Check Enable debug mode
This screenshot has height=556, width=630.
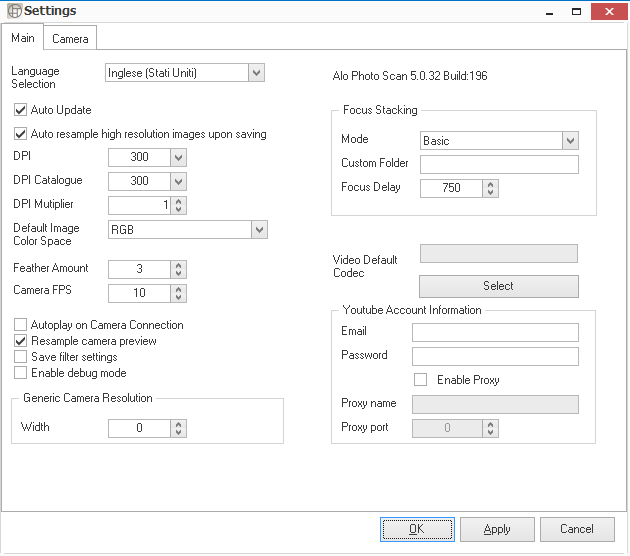pos(20,373)
